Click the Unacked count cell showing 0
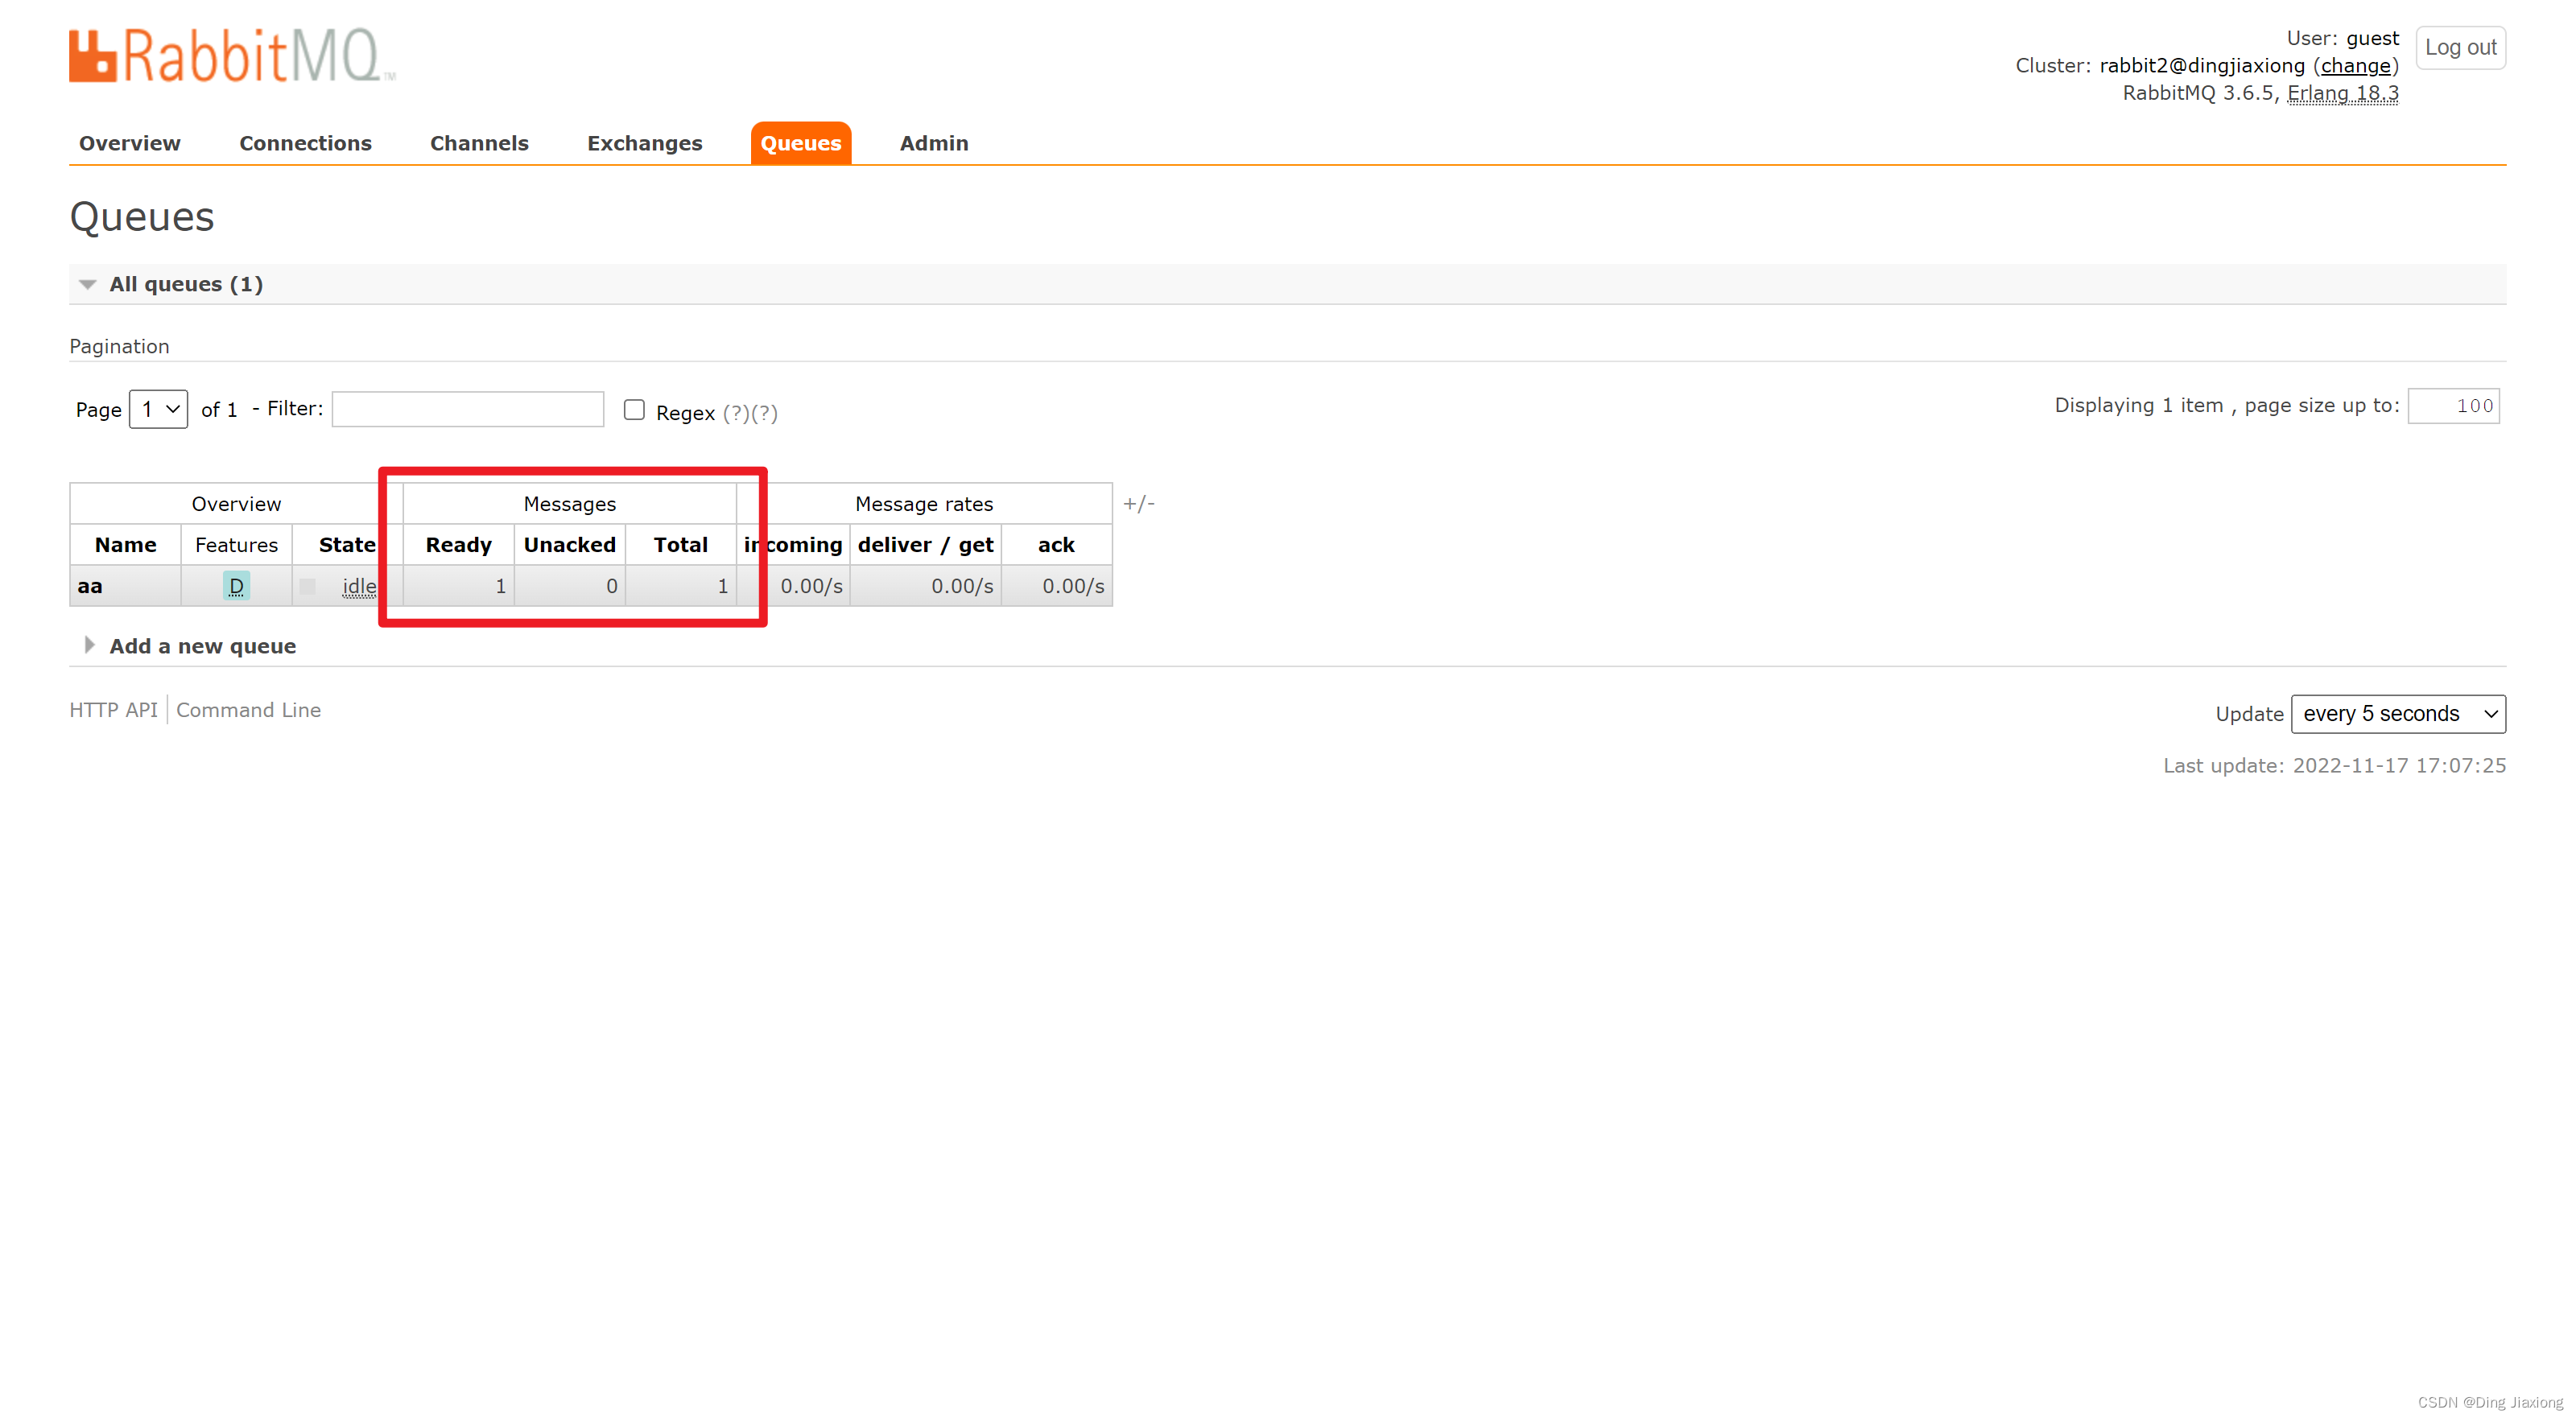The width and height of the screenshot is (2576, 1418). 570,586
